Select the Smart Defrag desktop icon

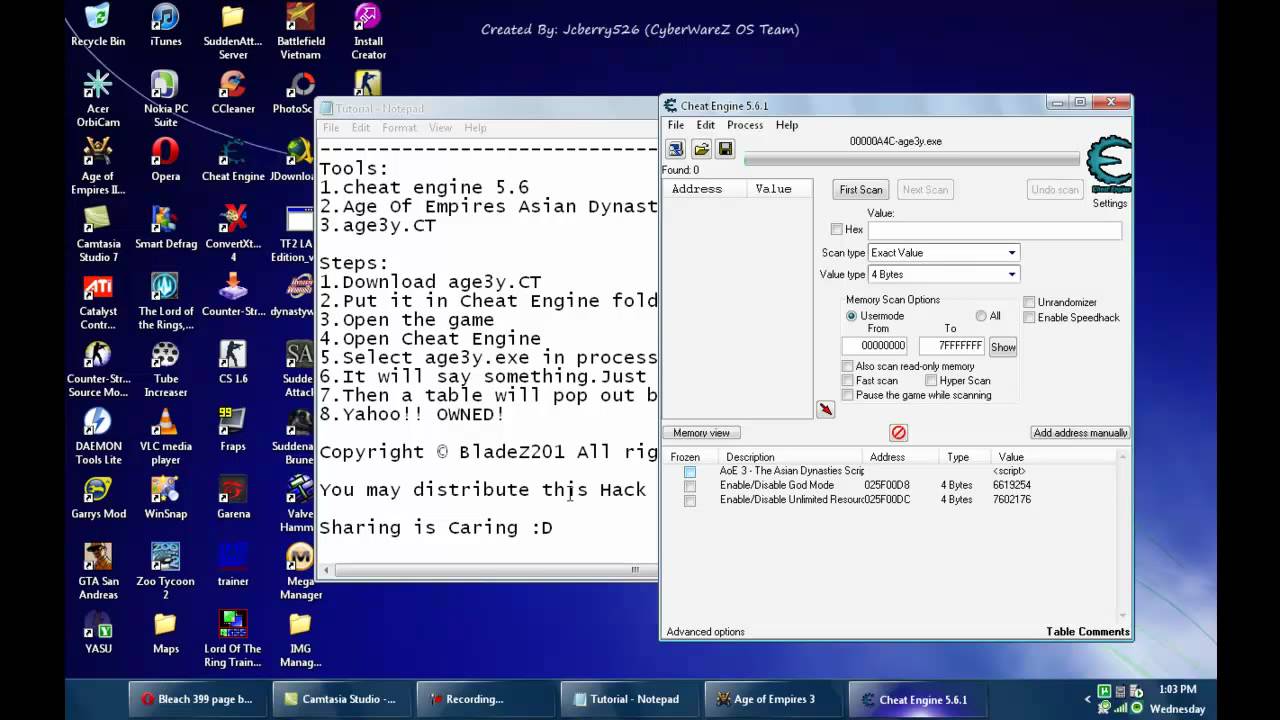pos(165,229)
